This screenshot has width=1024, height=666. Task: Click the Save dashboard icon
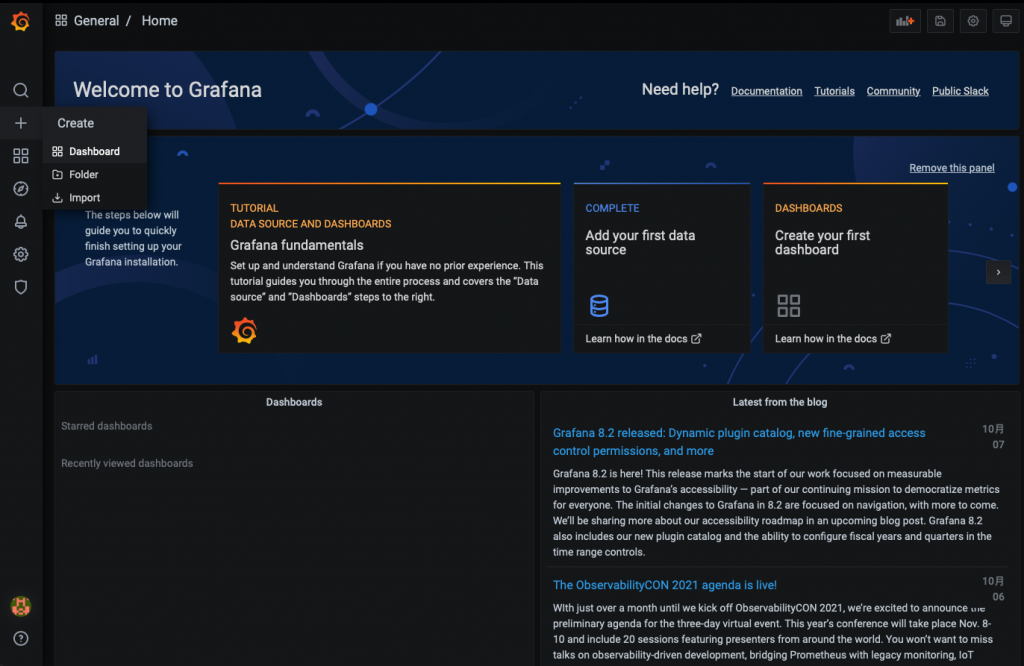pos(940,21)
